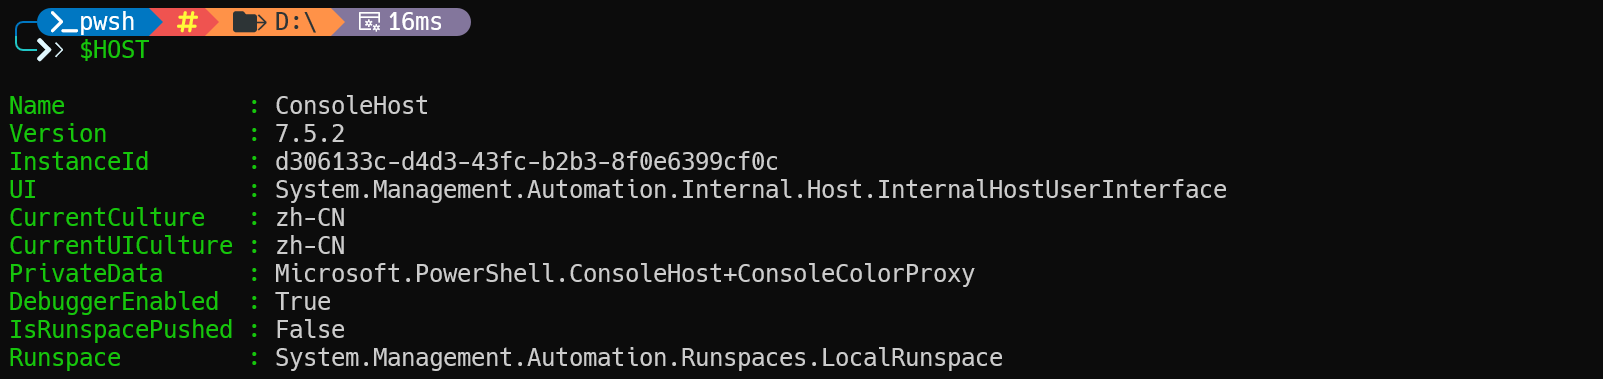This screenshot has height=379, width=1603.
Task: Click the folder icon in the prompt
Action: (249, 22)
